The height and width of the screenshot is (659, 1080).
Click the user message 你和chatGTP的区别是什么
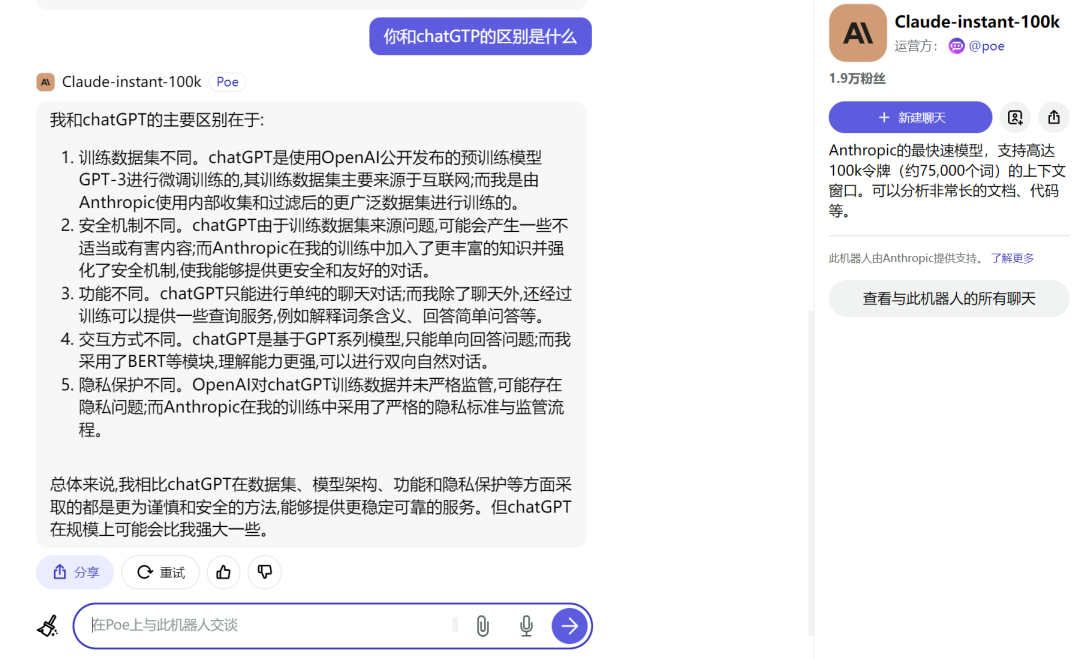coord(480,36)
